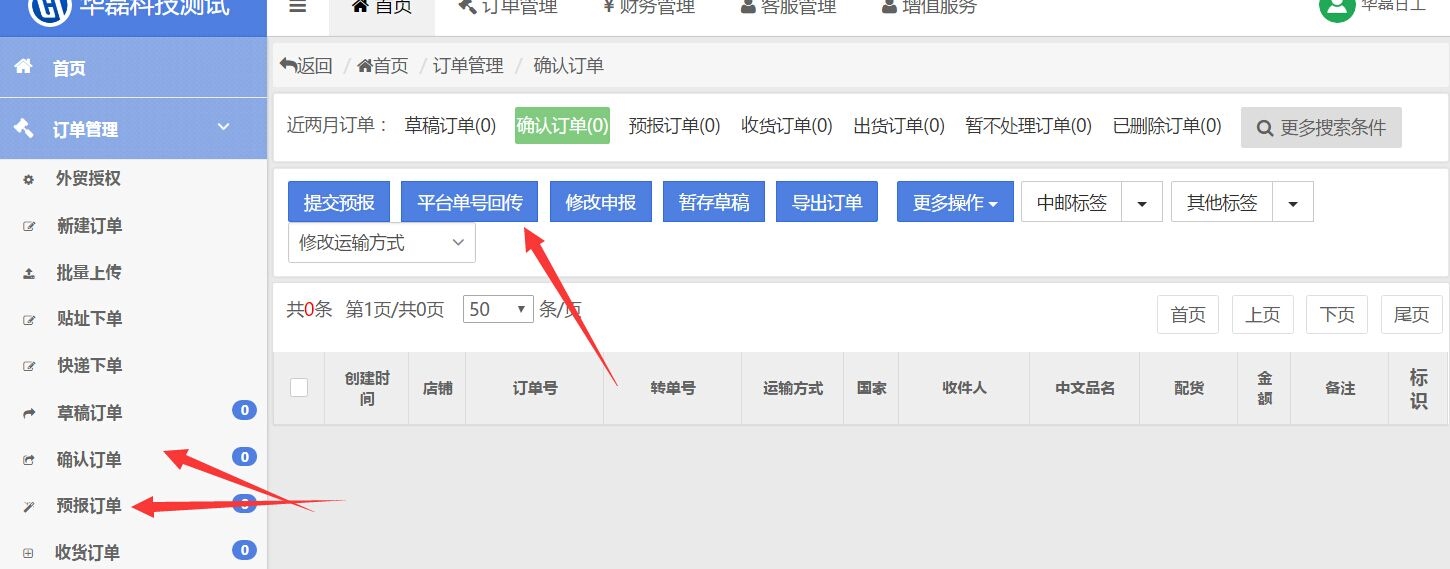Open the page size dropdown showing 50

point(498,310)
